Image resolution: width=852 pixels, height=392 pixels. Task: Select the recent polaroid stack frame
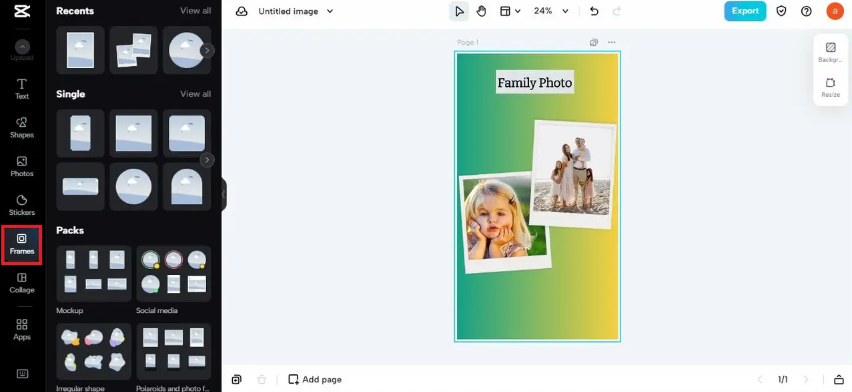(134, 50)
